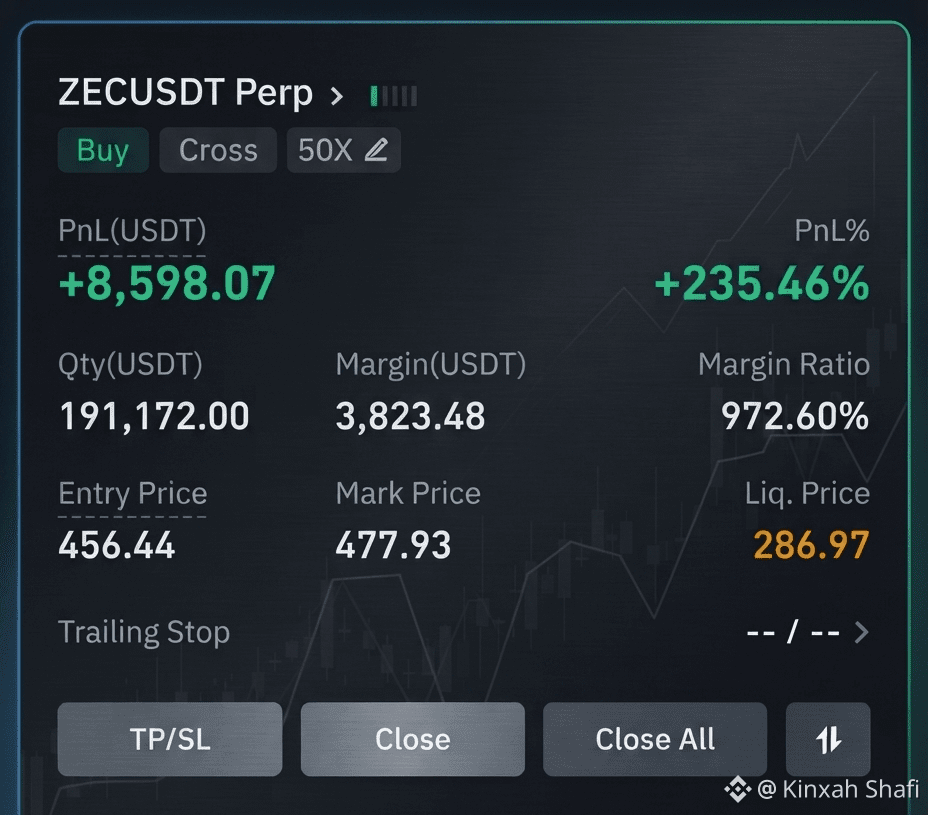Viewport: 928px width, 815px height.
Task: Toggle the Cross margin mode tag
Action: [x=218, y=150]
